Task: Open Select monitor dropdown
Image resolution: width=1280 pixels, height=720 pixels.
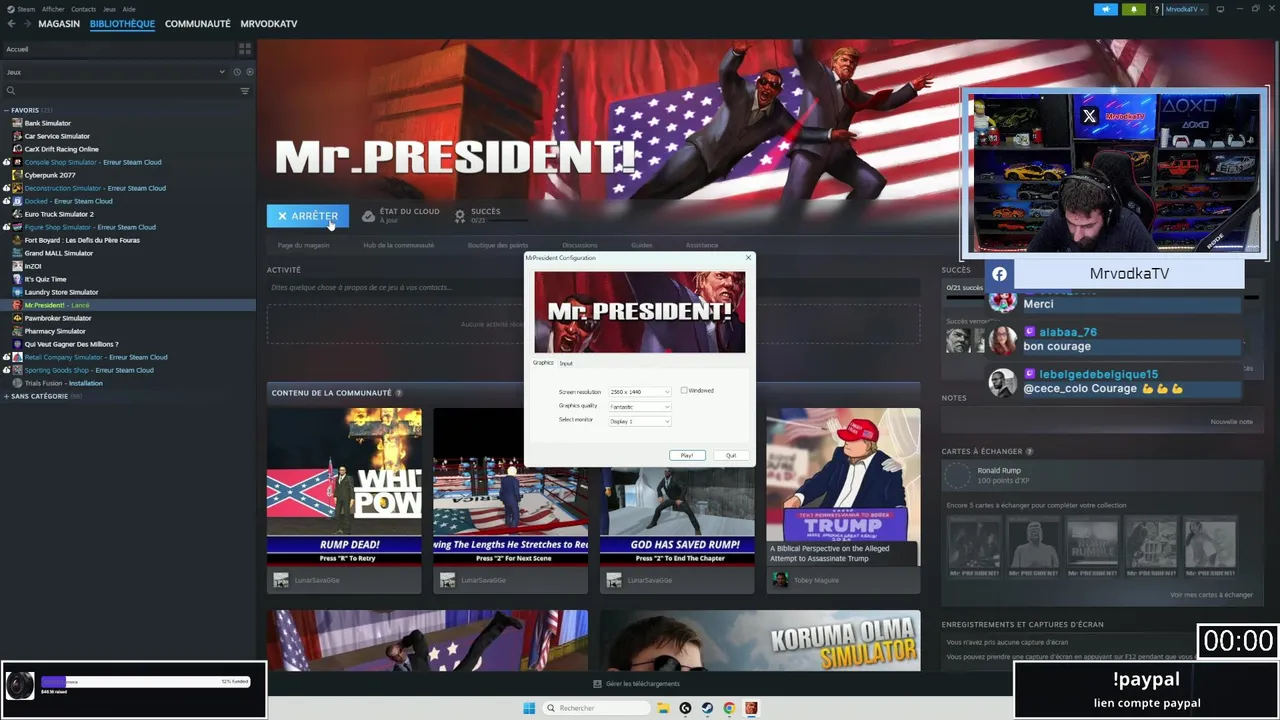Action: [x=640, y=421]
